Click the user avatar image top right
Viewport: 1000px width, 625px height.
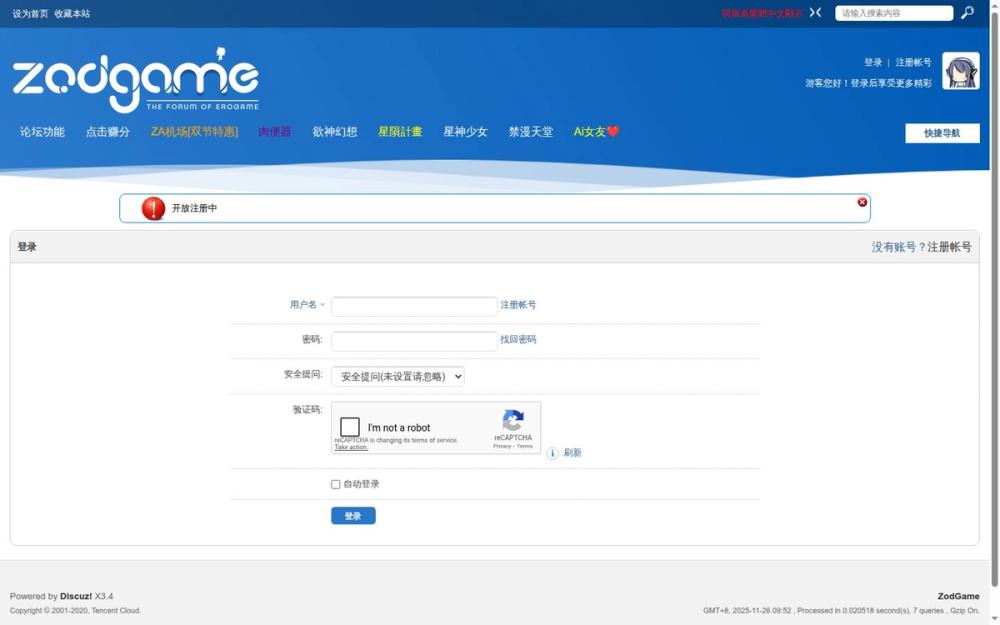pos(959,70)
